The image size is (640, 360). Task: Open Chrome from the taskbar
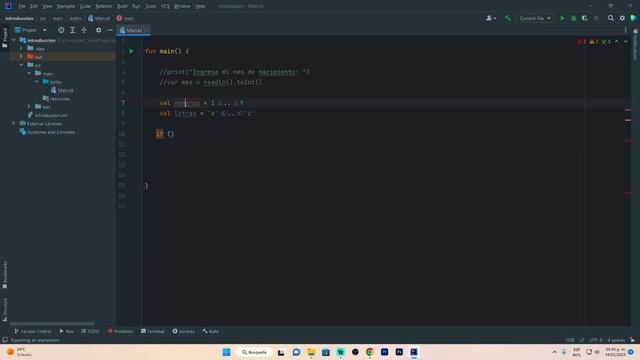(370, 352)
